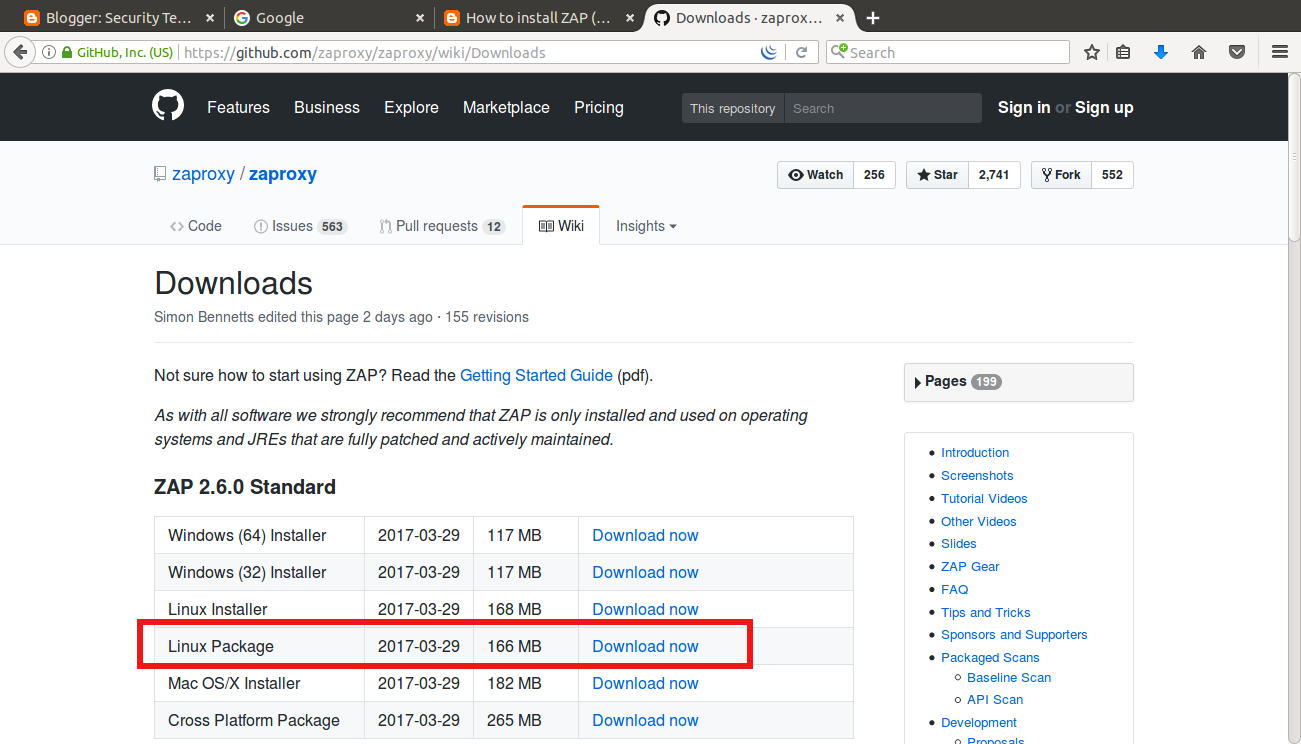Open the Pocket icon in toolbar
This screenshot has width=1301, height=744.
point(1237,52)
